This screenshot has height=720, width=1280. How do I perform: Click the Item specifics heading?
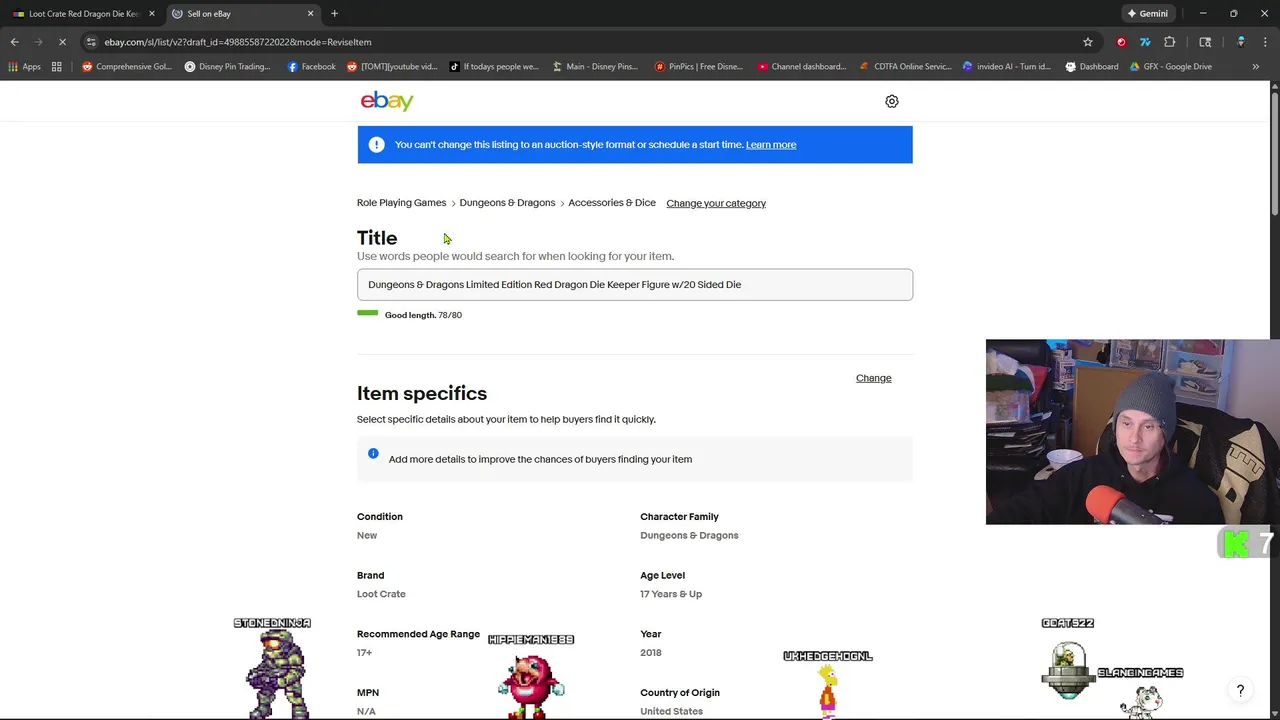422,393
